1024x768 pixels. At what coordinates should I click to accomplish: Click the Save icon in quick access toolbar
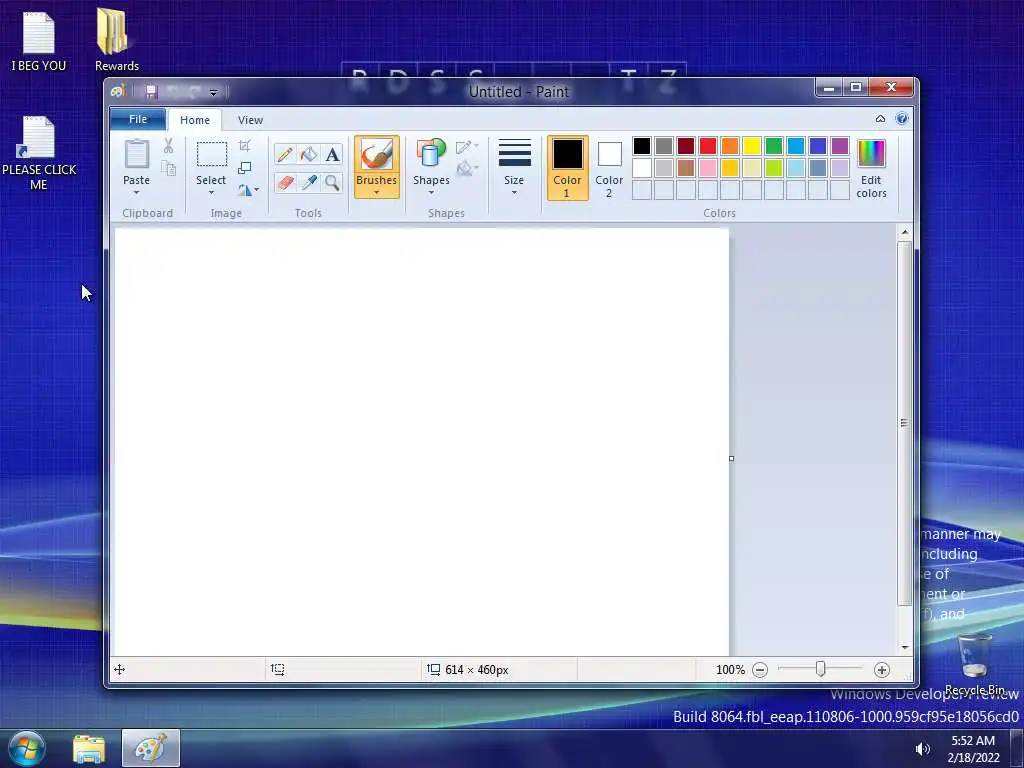pyautogui.click(x=152, y=91)
